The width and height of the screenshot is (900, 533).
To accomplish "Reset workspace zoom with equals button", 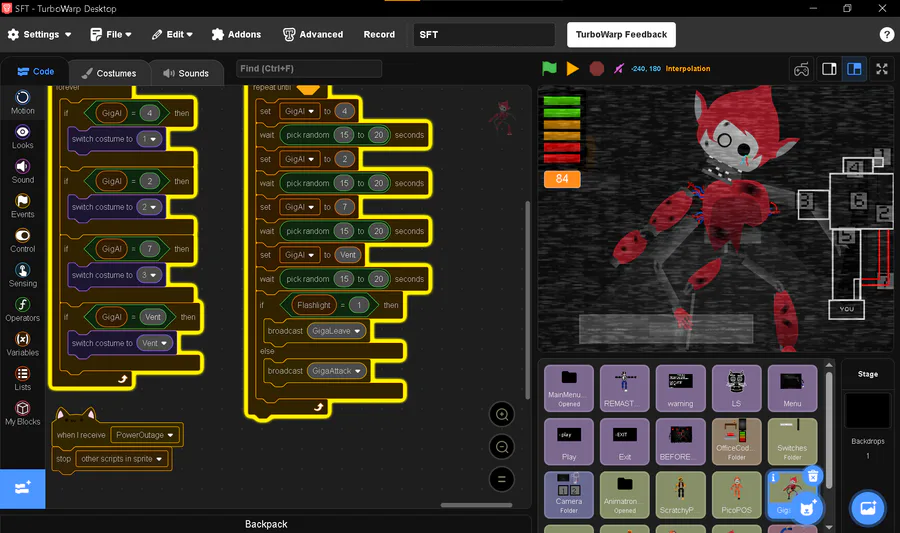I will (x=502, y=479).
